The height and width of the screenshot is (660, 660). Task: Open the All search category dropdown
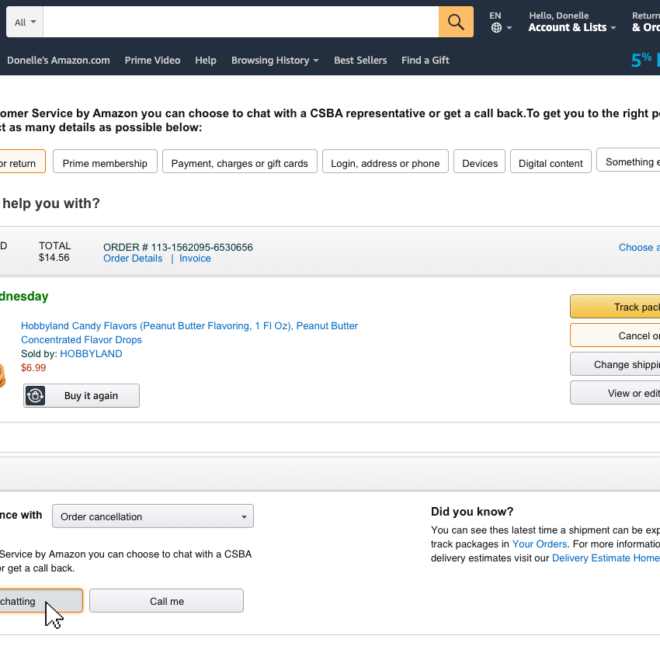pos(25,22)
